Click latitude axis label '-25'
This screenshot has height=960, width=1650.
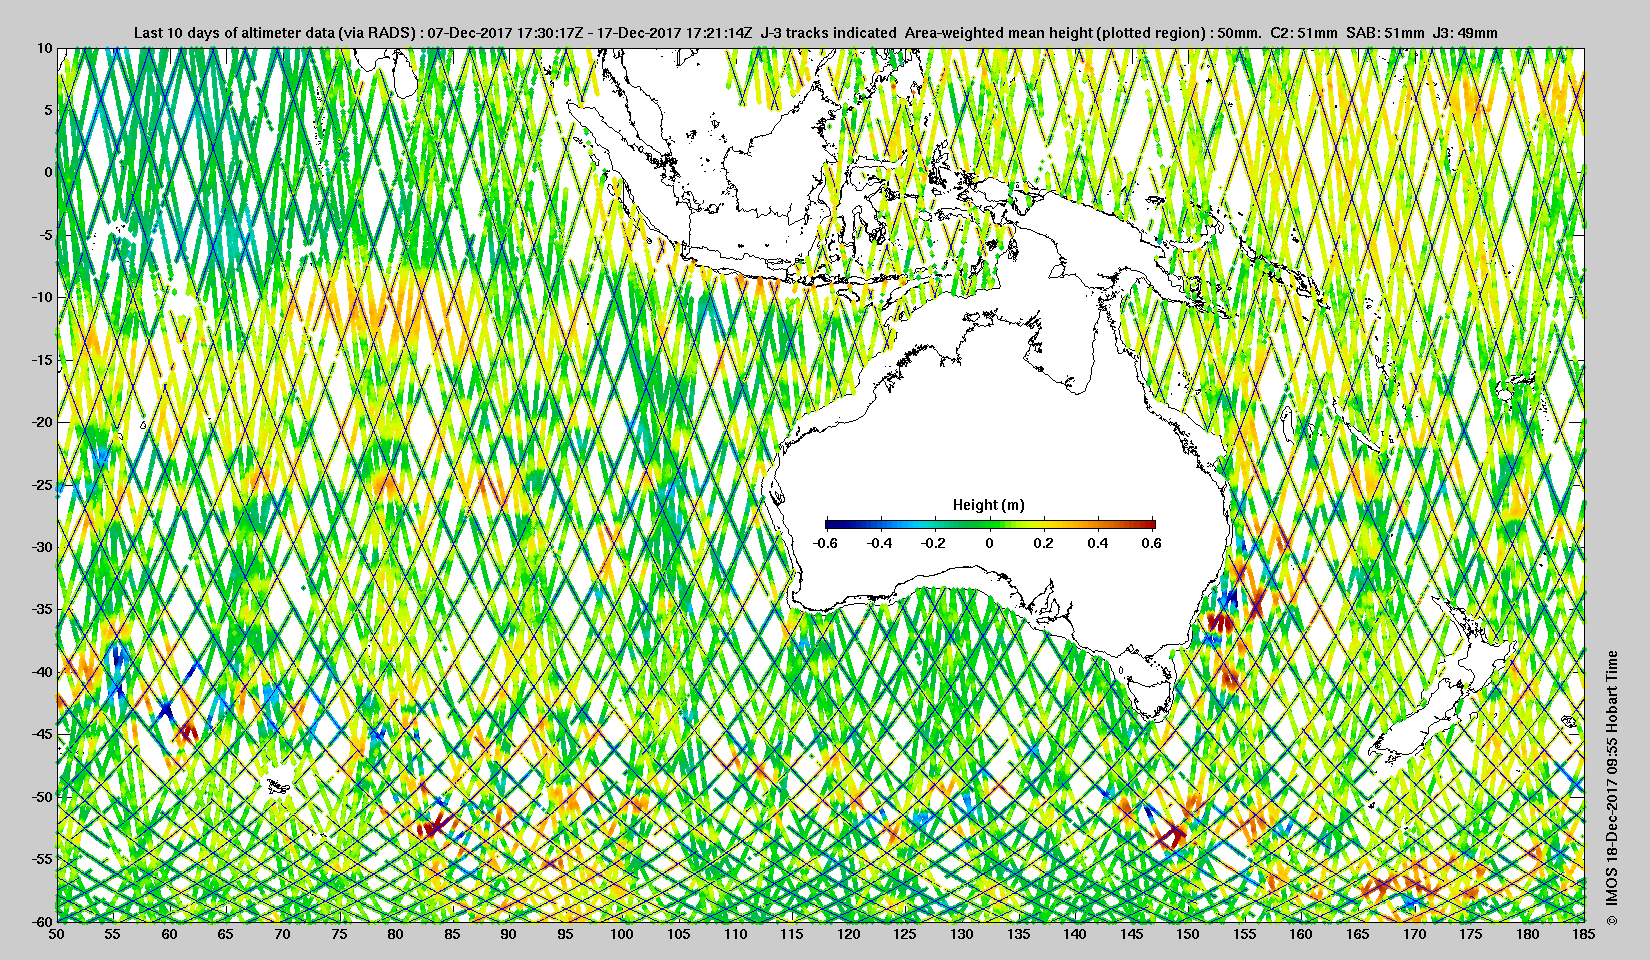tap(41, 484)
